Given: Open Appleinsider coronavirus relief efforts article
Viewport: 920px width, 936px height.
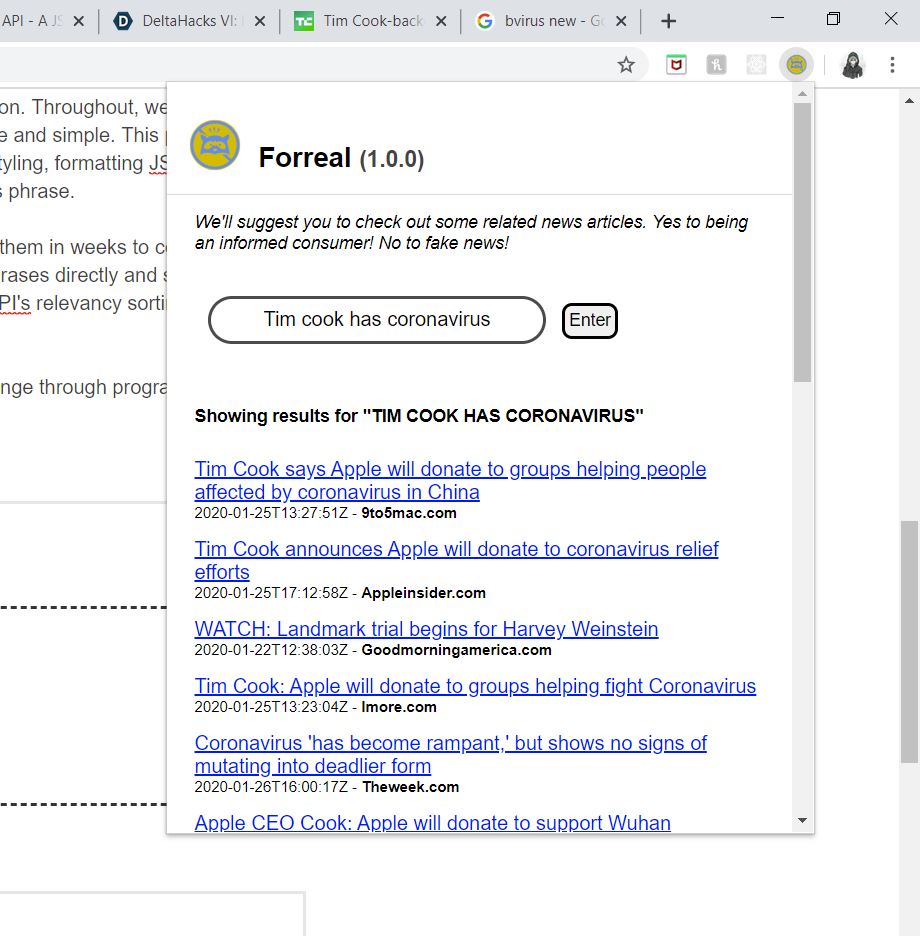Looking at the screenshot, I should (x=456, y=560).
